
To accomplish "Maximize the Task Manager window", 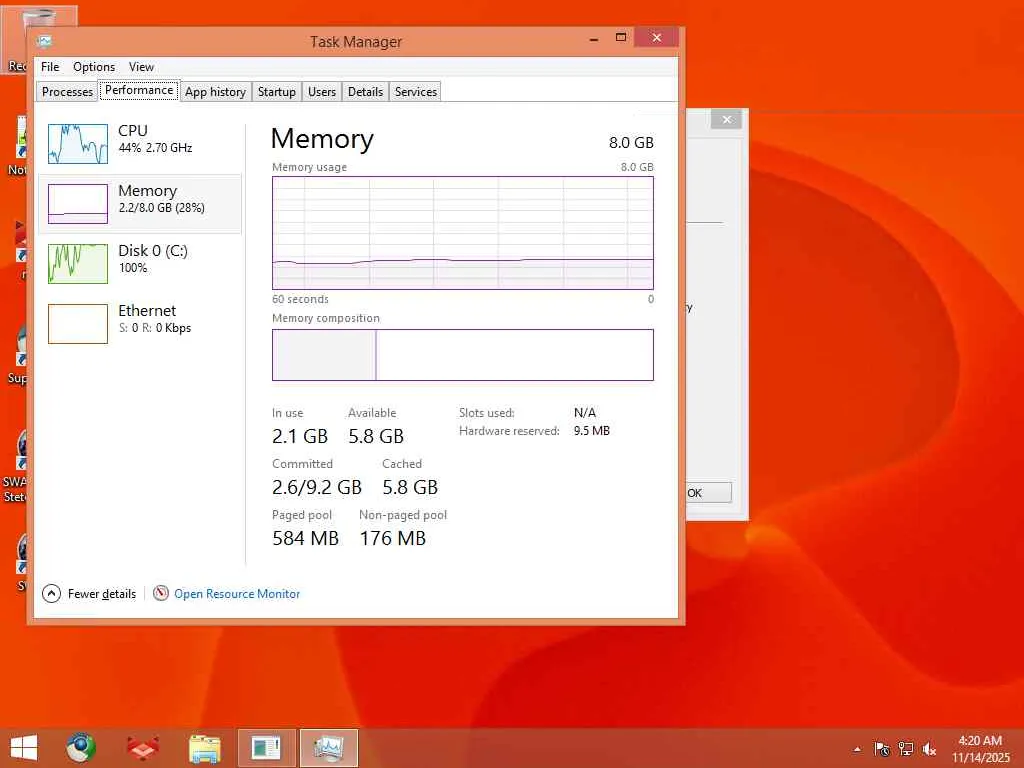I will tap(620, 38).
